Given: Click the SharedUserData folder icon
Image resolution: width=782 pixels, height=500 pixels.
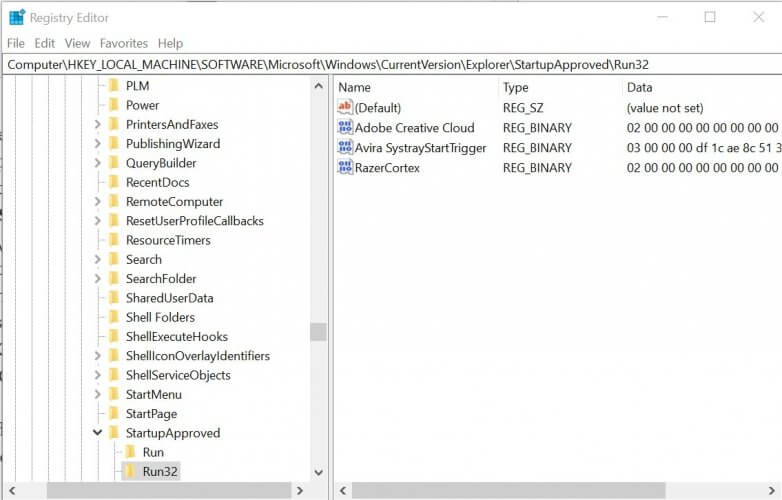Looking at the screenshot, I should pos(114,298).
